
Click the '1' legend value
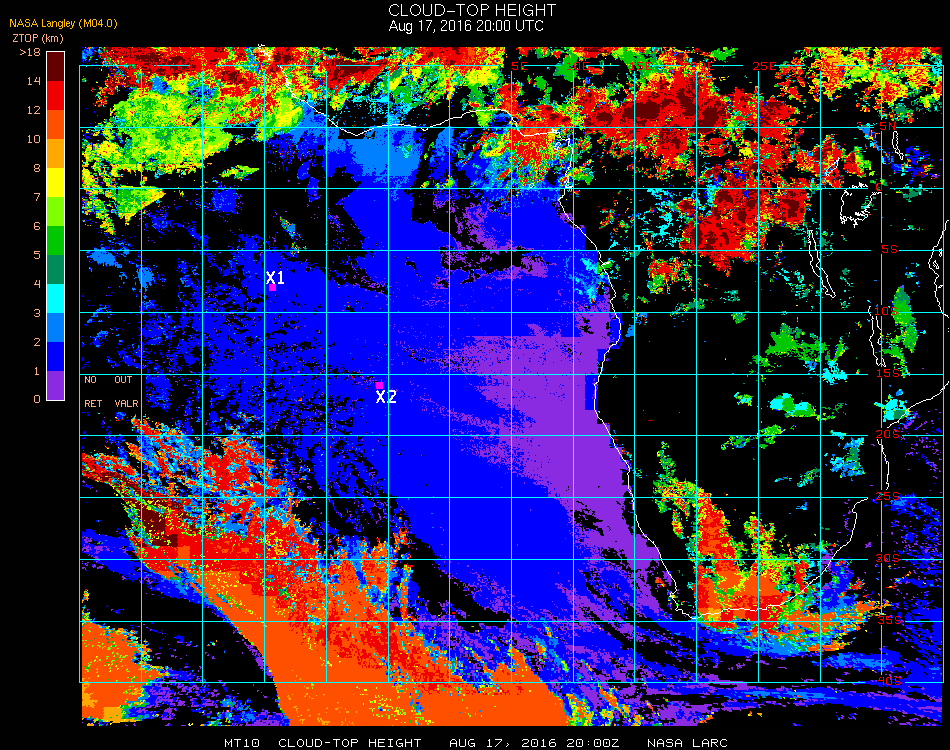click(x=37, y=371)
